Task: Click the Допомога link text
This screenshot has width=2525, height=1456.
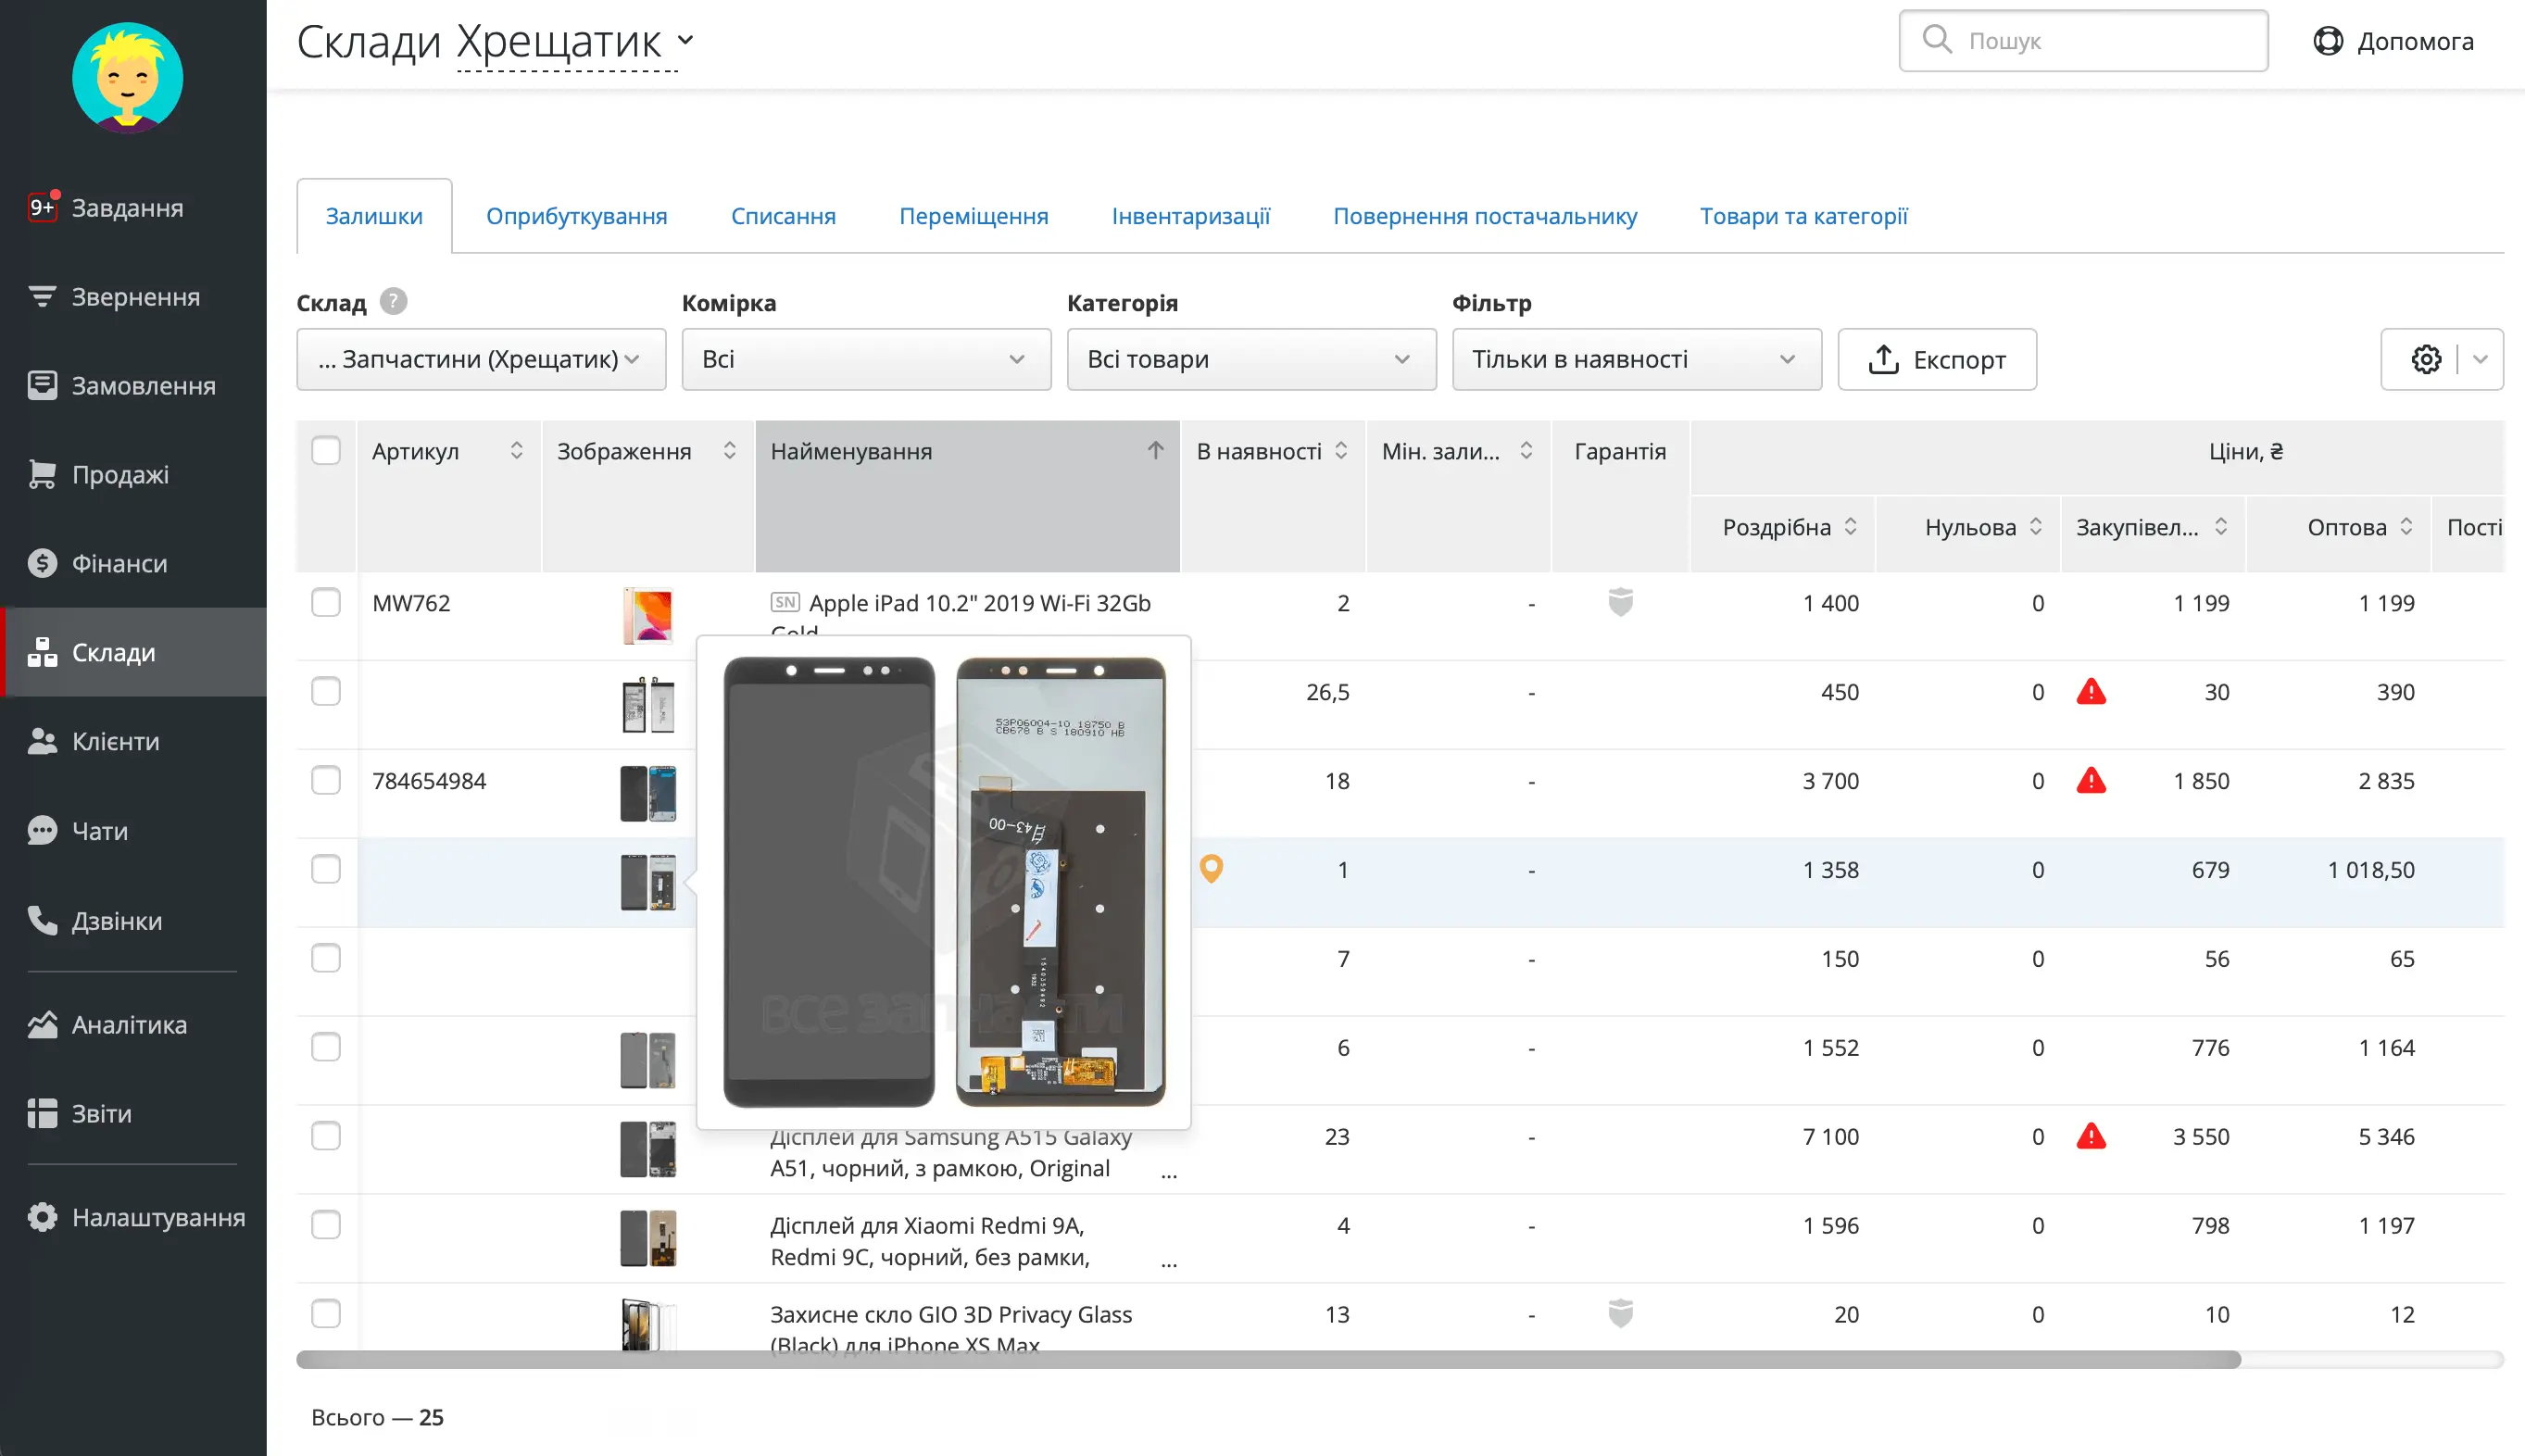Action: 2415,41
